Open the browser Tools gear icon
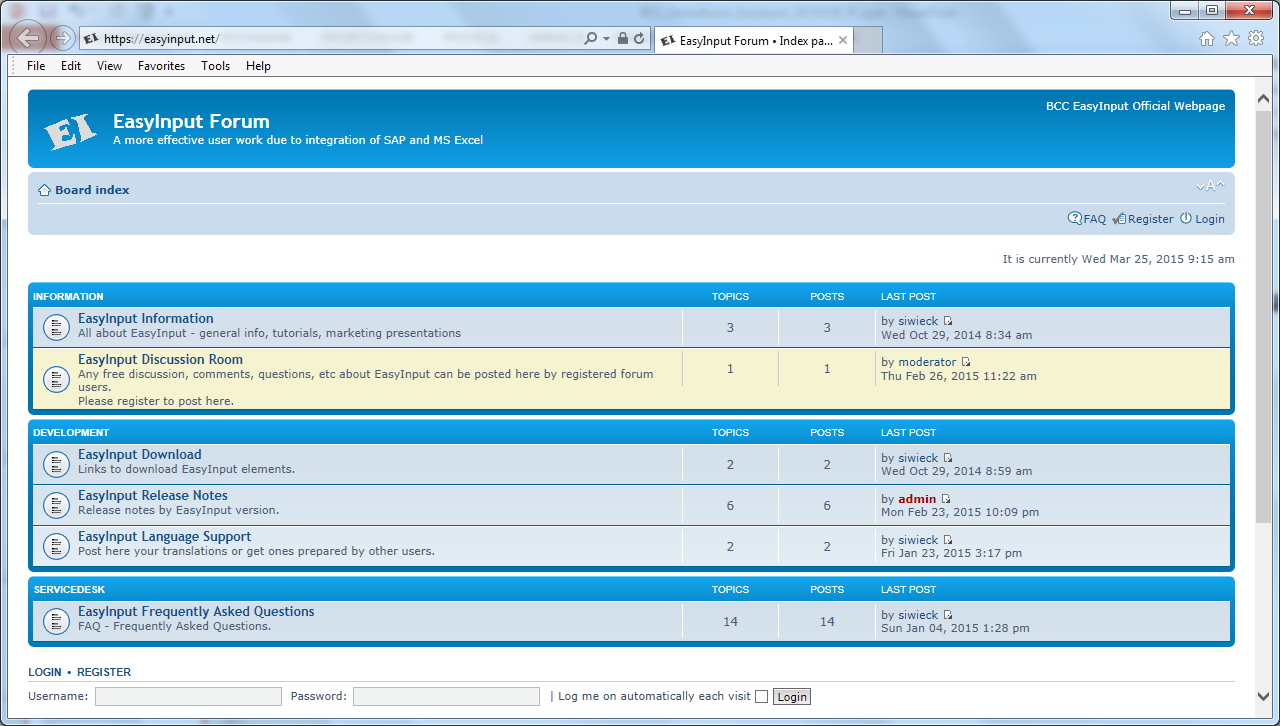Image resolution: width=1280 pixels, height=726 pixels. point(1256,38)
